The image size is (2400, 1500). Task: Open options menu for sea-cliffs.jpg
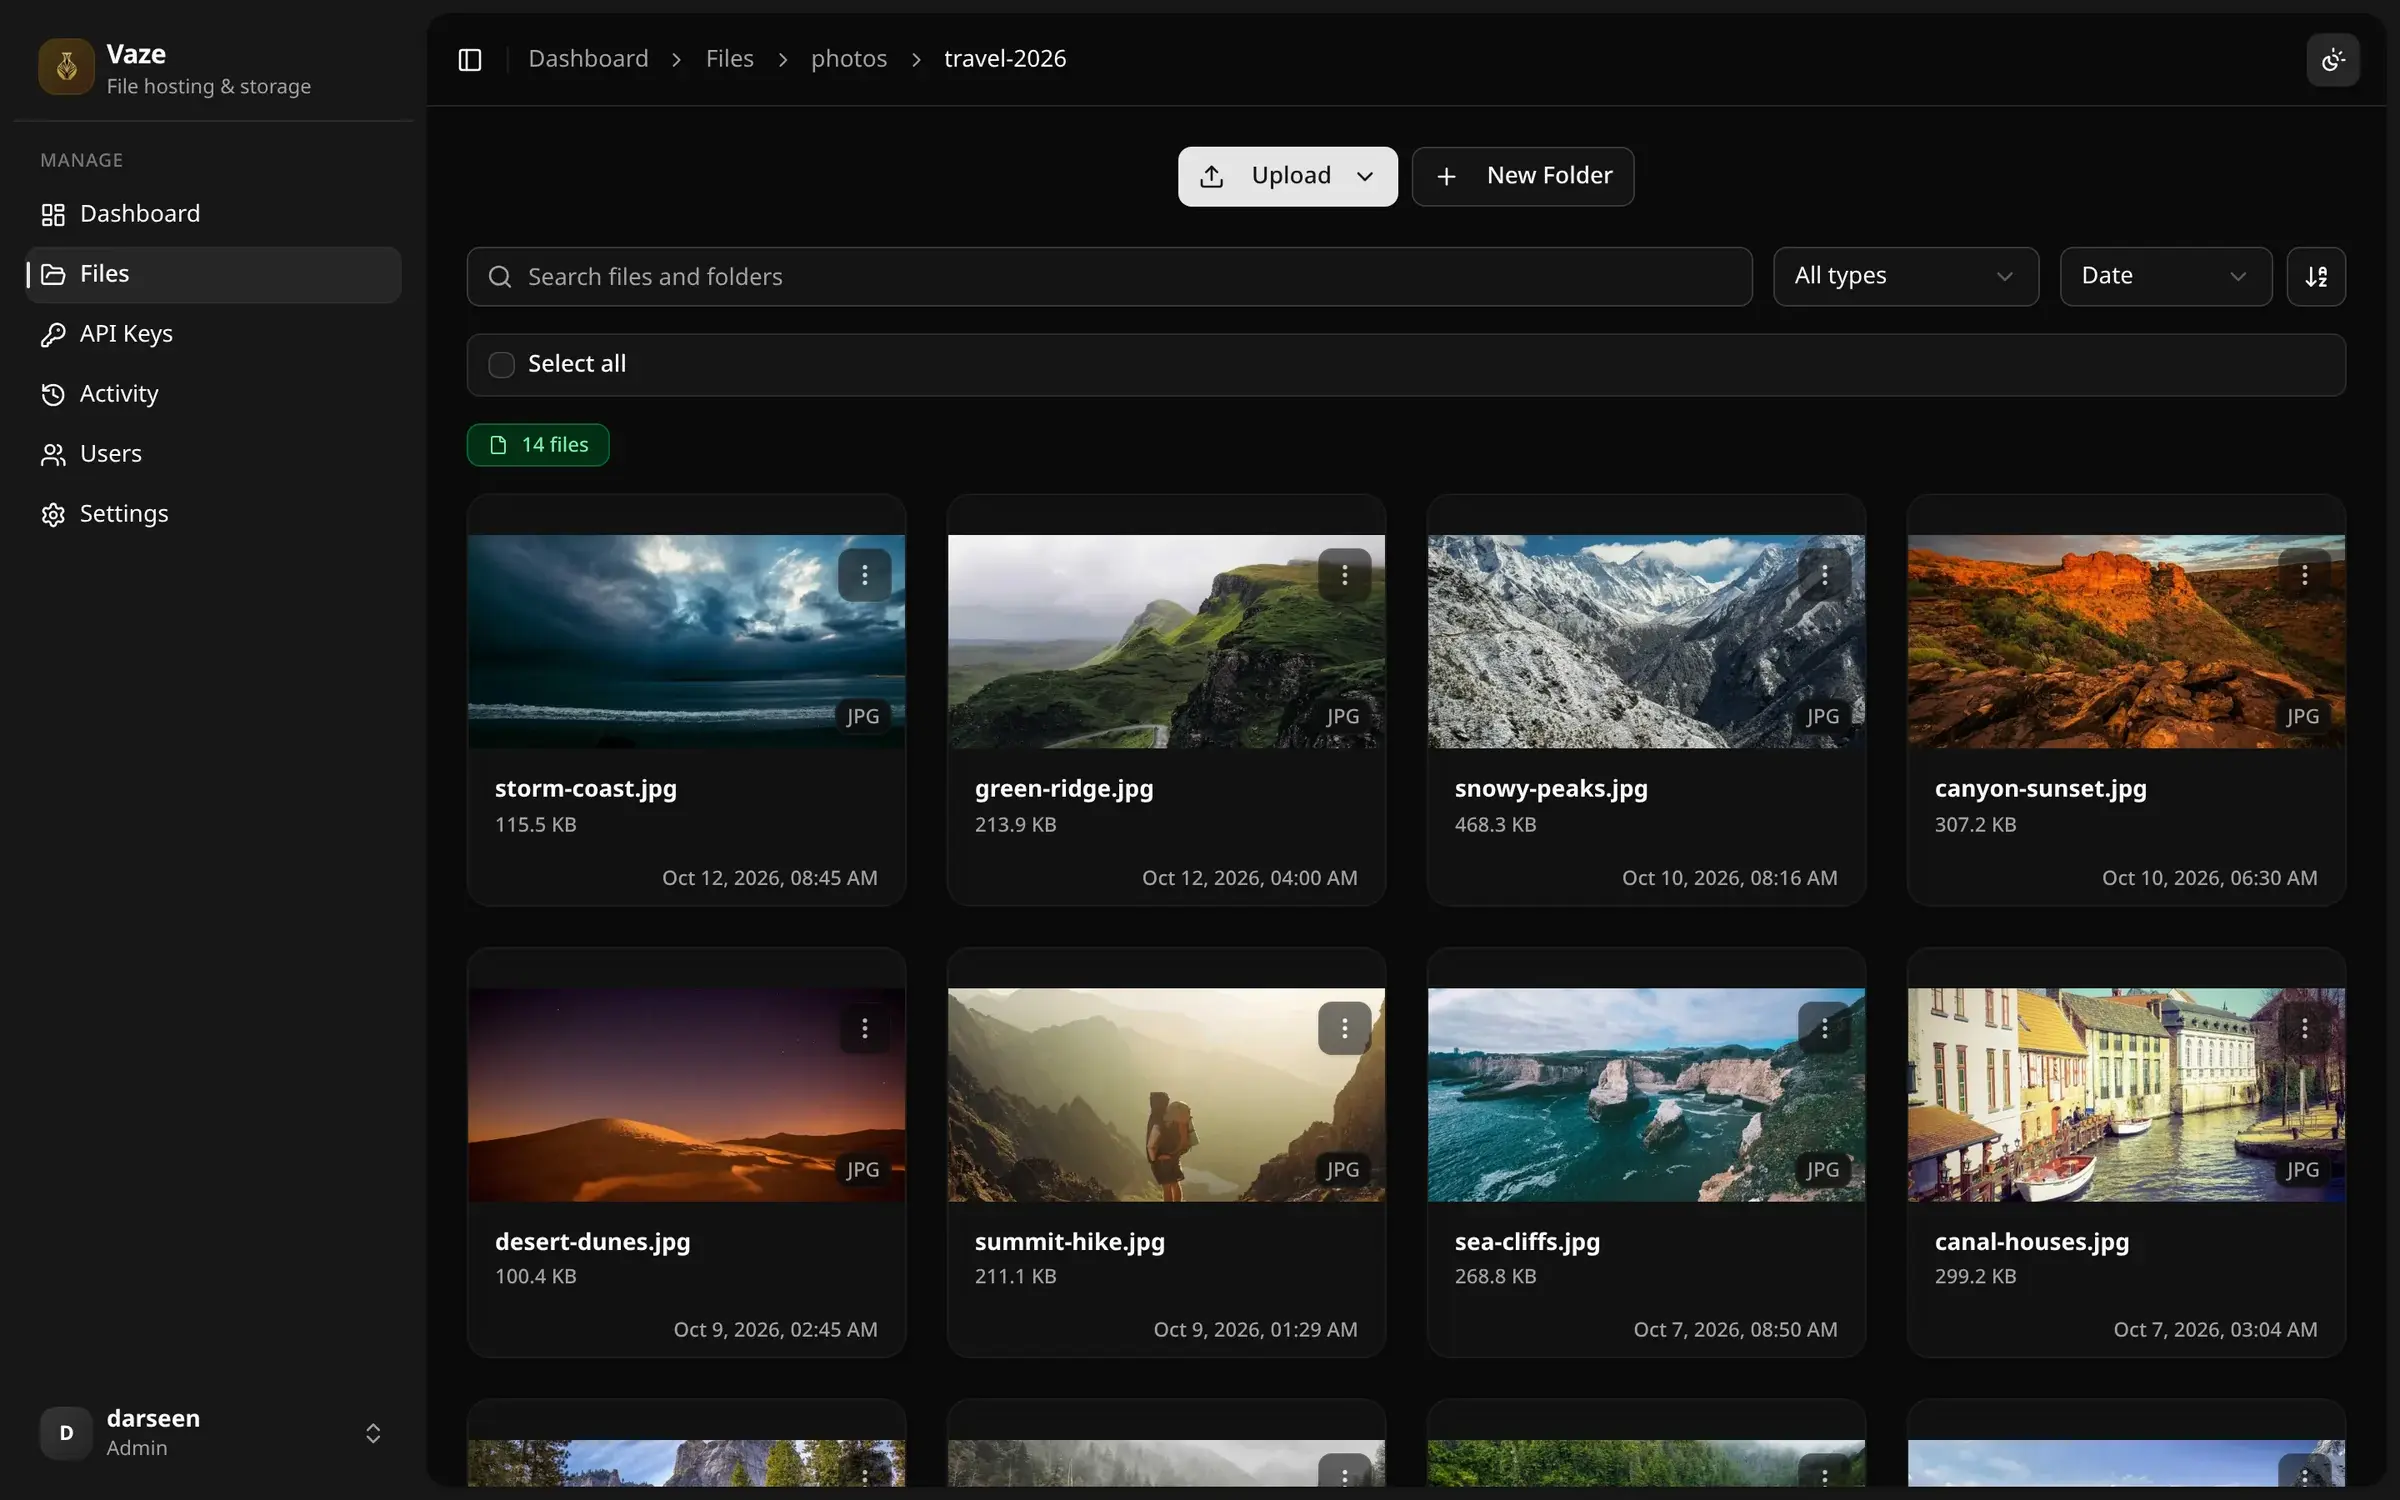pyautogui.click(x=1824, y=1028)
